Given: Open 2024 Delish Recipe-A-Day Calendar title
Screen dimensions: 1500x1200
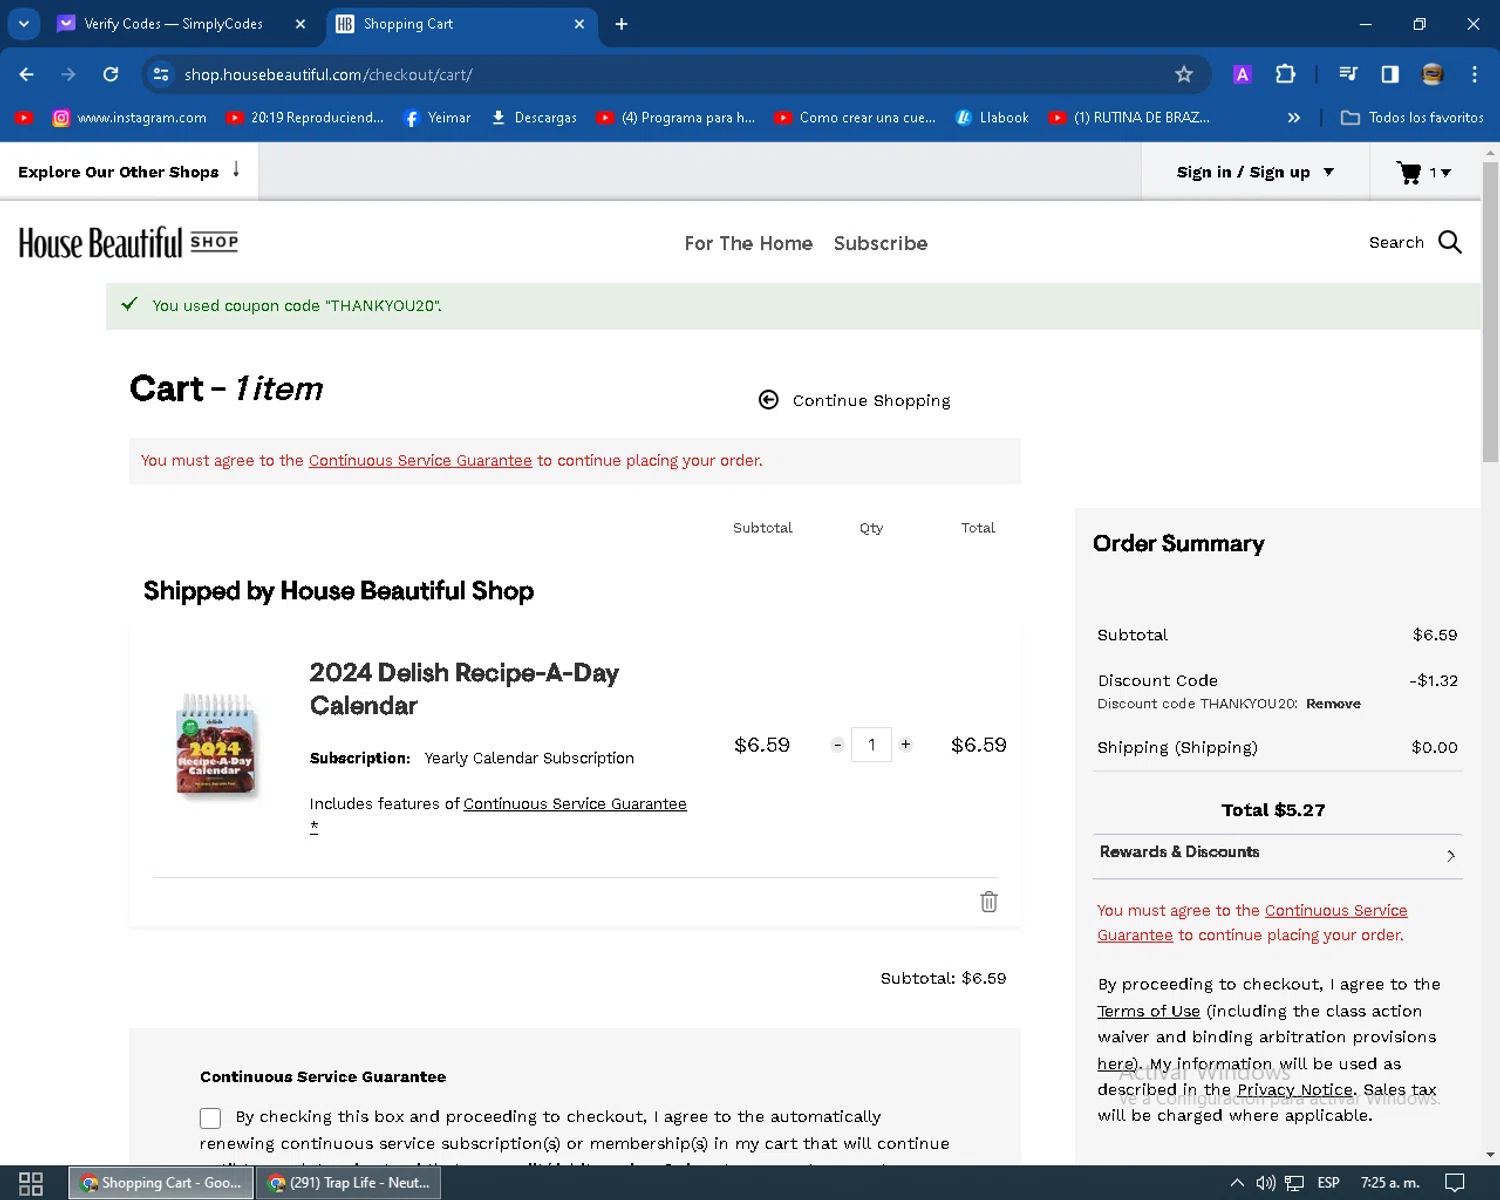Looking at the screenshot, I should tap(464, 689).
